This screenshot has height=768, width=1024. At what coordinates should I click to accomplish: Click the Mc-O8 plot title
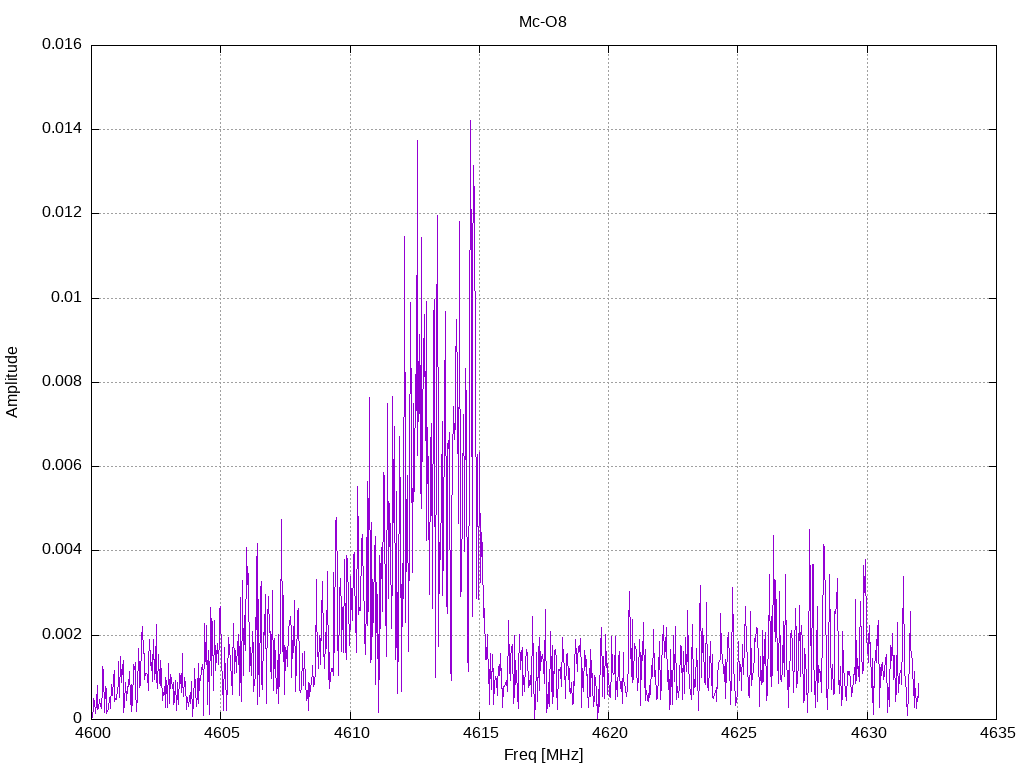[543, 21]
